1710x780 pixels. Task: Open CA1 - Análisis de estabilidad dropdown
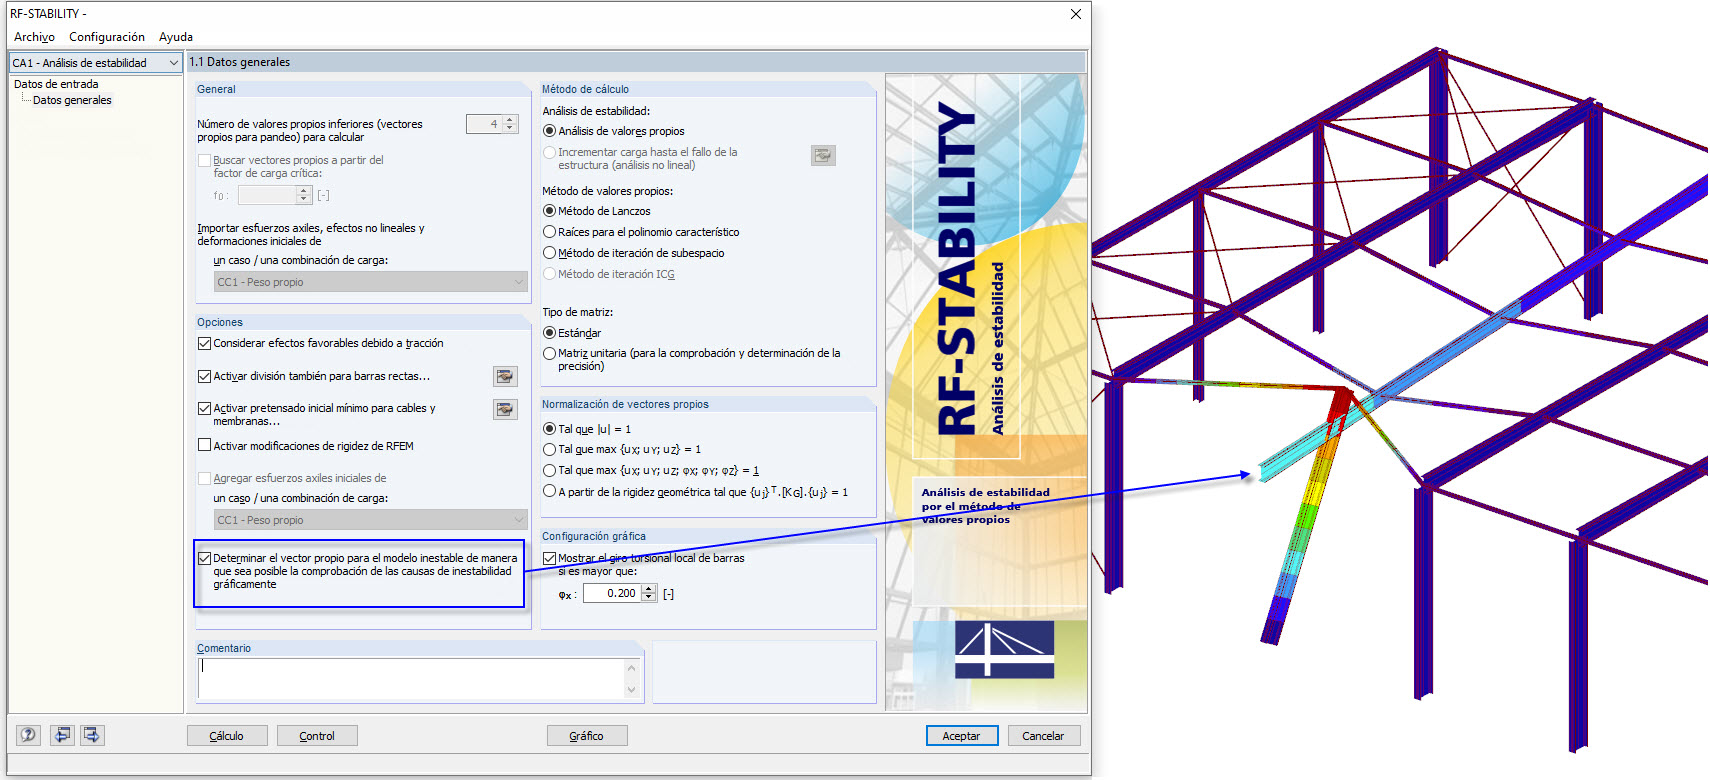pyautogui.click(x=96, y=63)
